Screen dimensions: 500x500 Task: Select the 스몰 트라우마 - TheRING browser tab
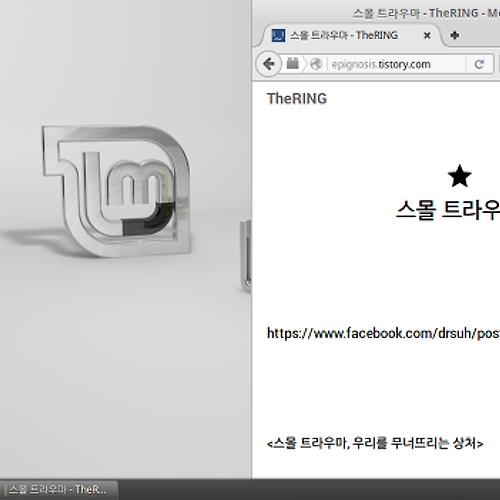tap(343, 35)
